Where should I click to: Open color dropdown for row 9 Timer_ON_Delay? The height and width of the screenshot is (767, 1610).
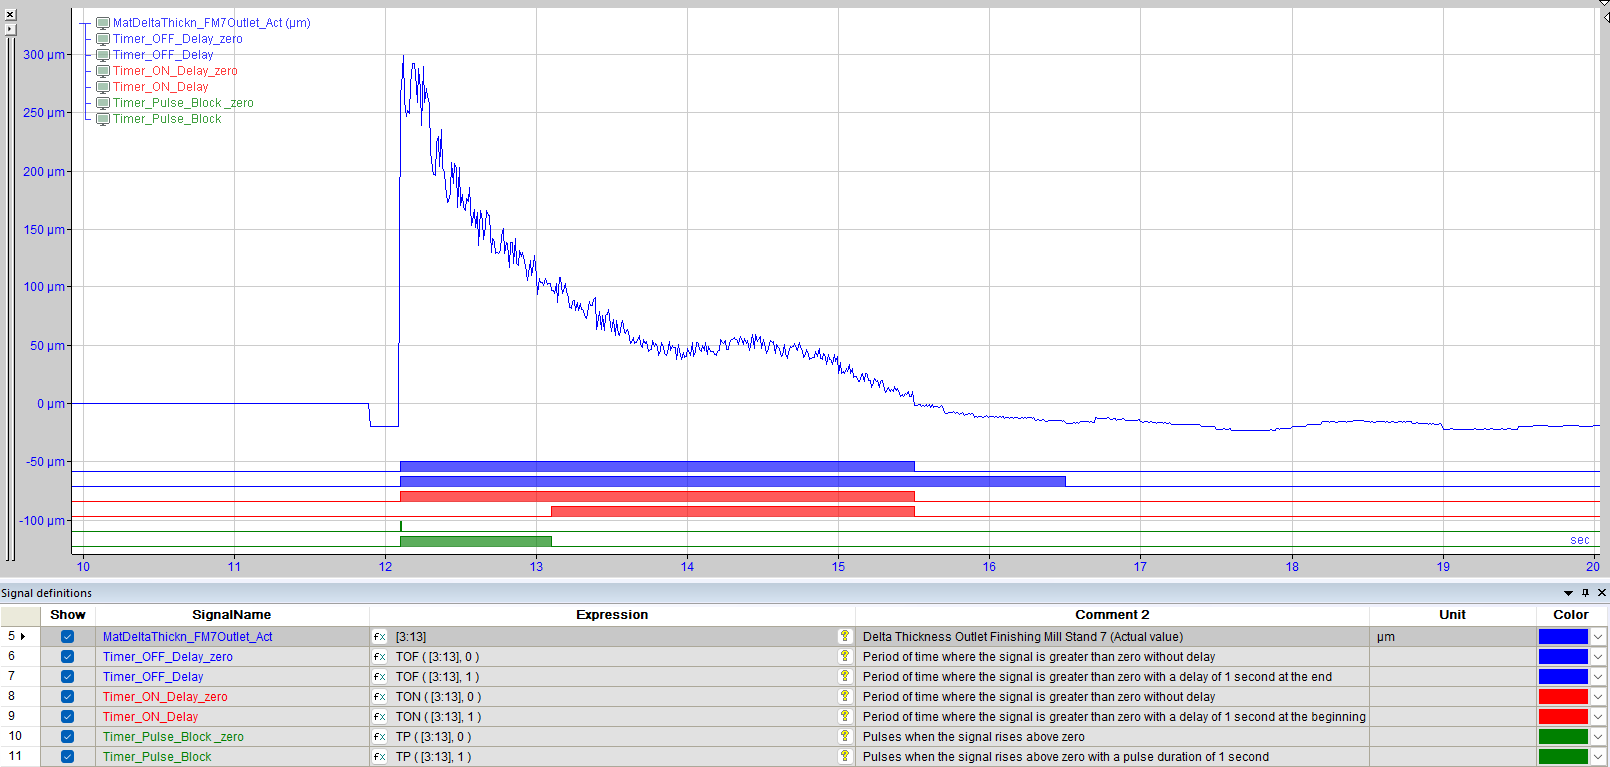pyautogui.click(x=1599, y=717)
